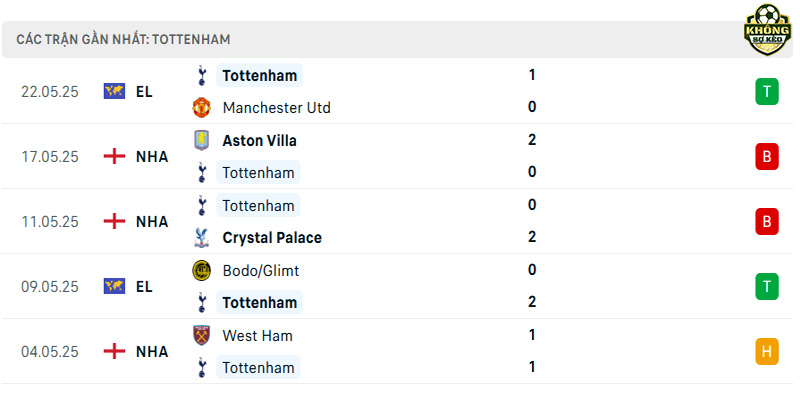Select the highlighted Tottenham name in the first match

(x=260, y=75)
